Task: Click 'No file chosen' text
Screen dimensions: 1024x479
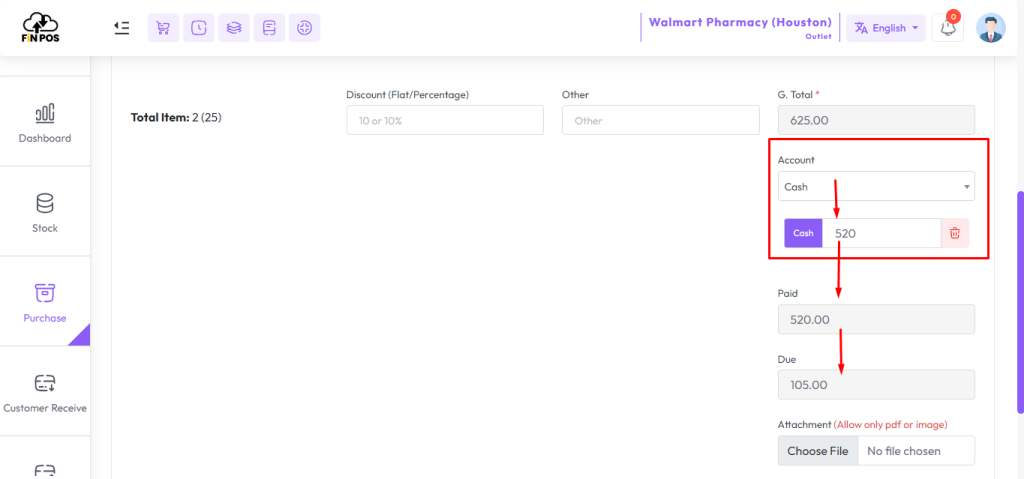Action: point(903,451)
